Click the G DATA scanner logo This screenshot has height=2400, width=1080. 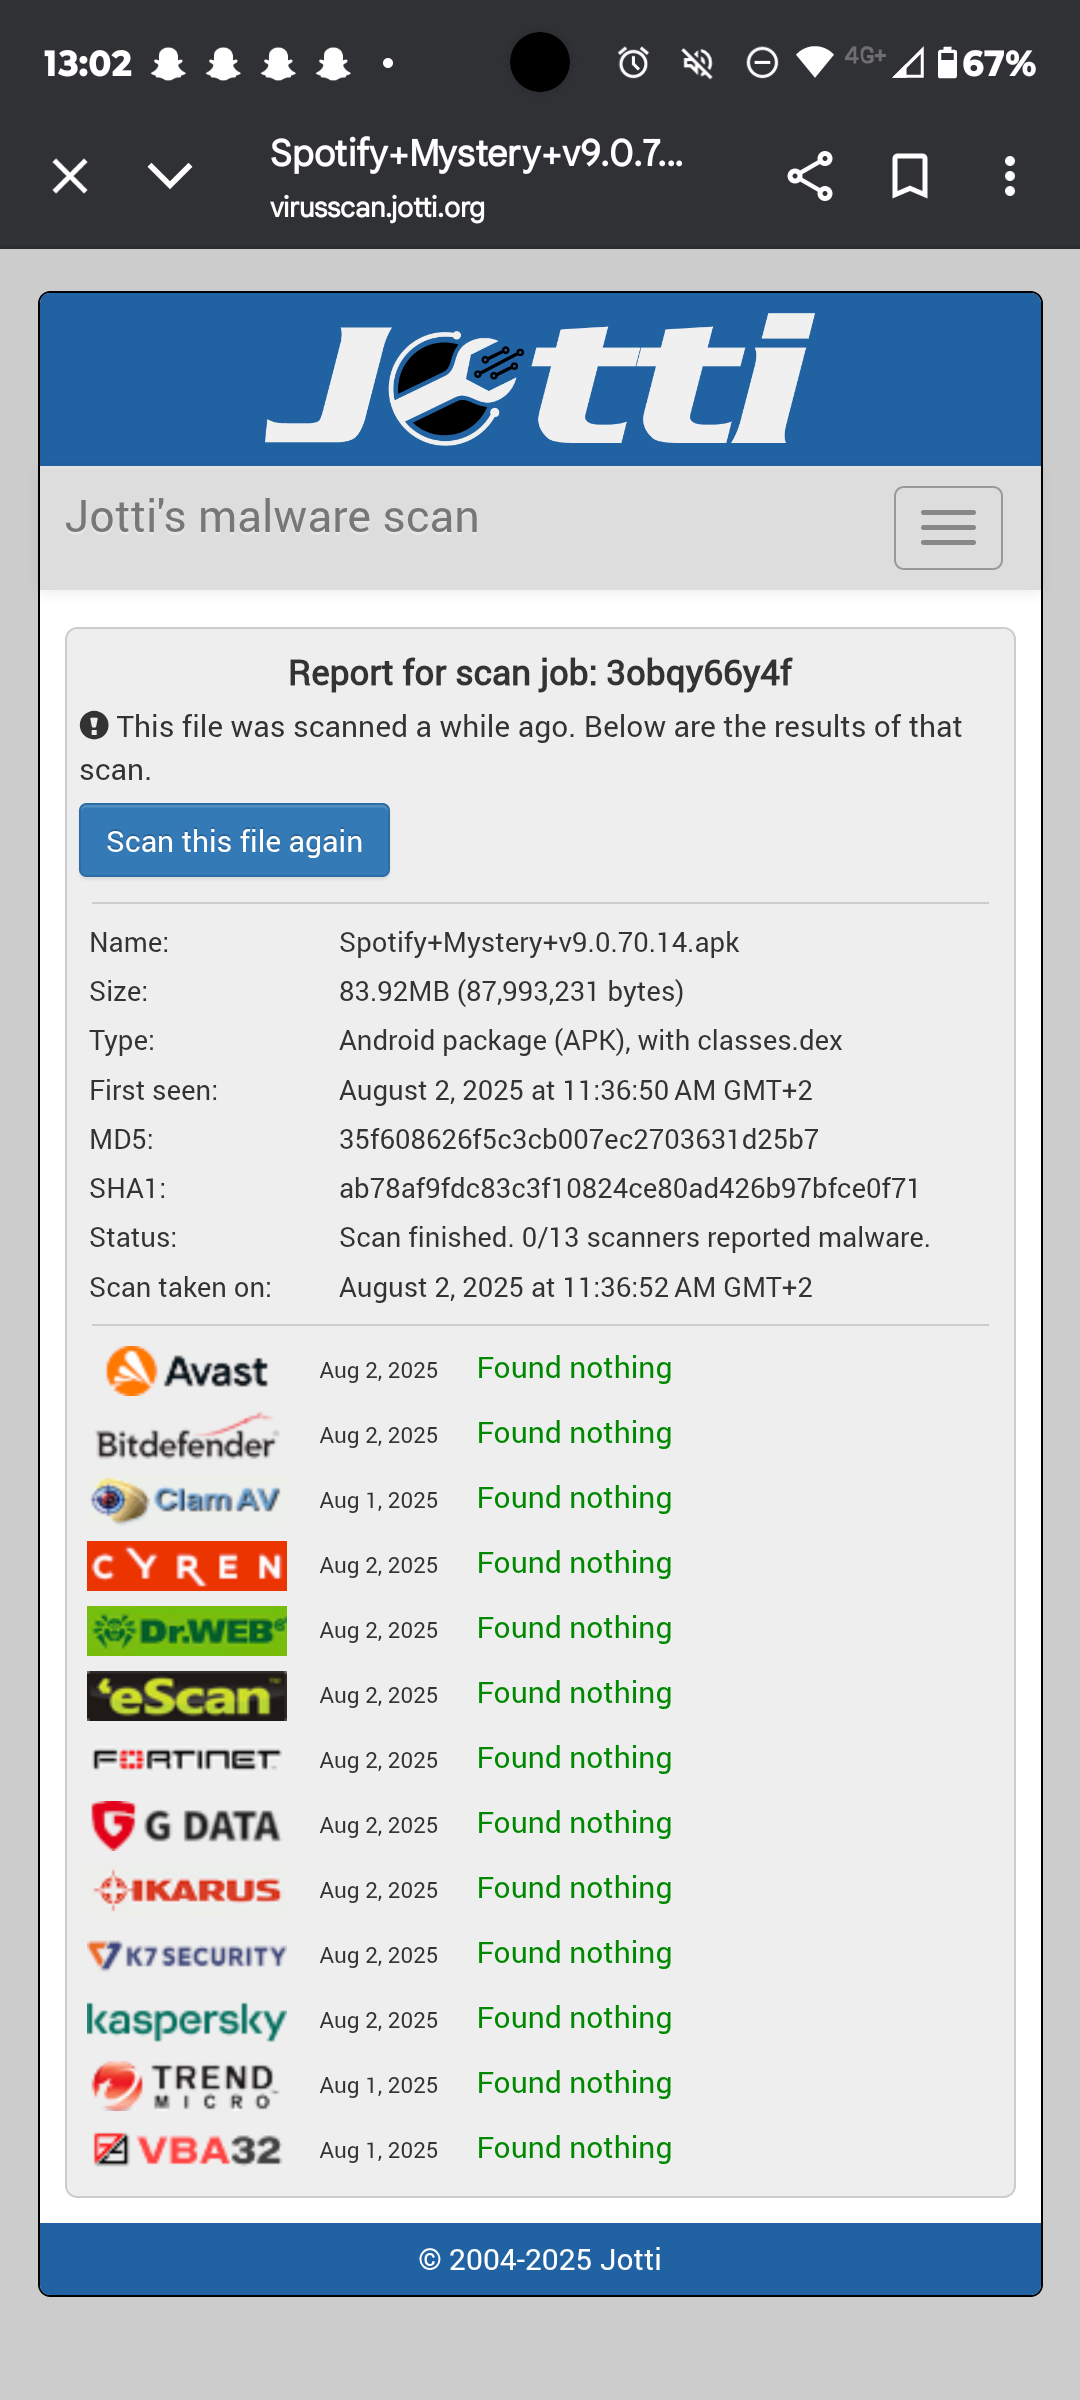[187, 1826]
